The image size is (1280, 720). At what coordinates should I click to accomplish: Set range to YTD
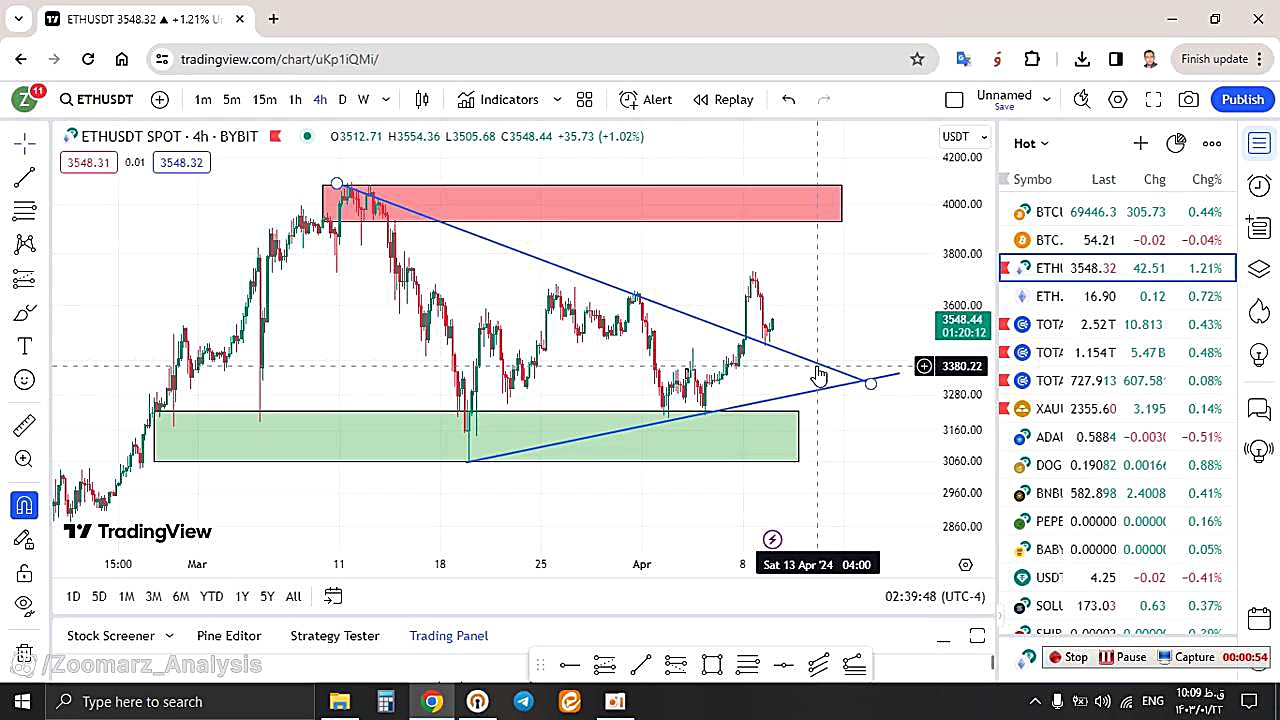click(211, 596)
